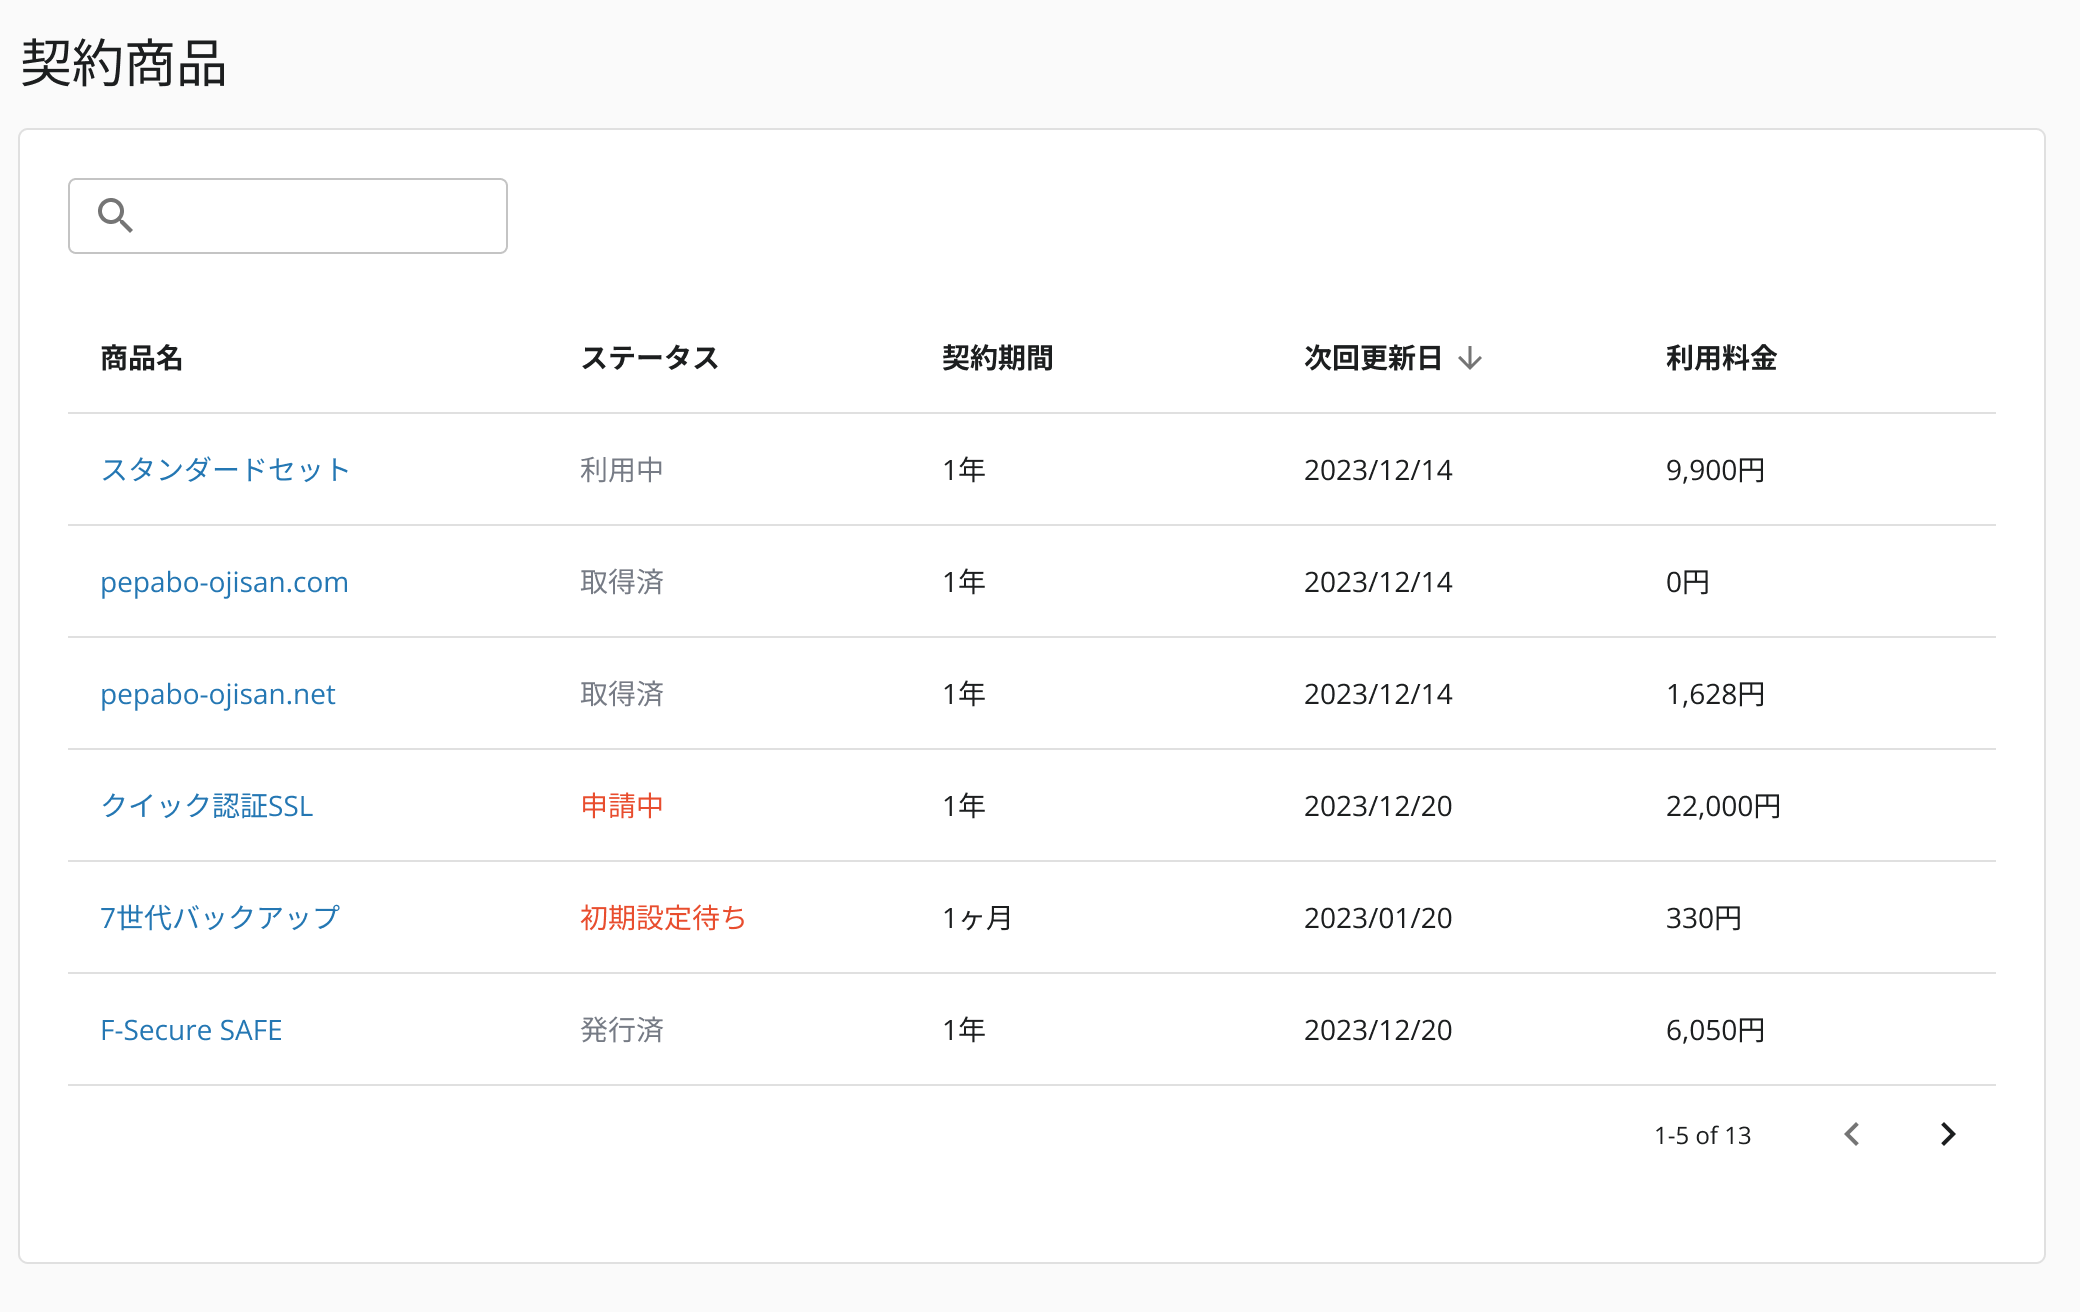The width and height of the screenshot is (2080, 1312).
Task: Open the pepabo-ojisan.net domain link
Action: click(x=217, y=694)
